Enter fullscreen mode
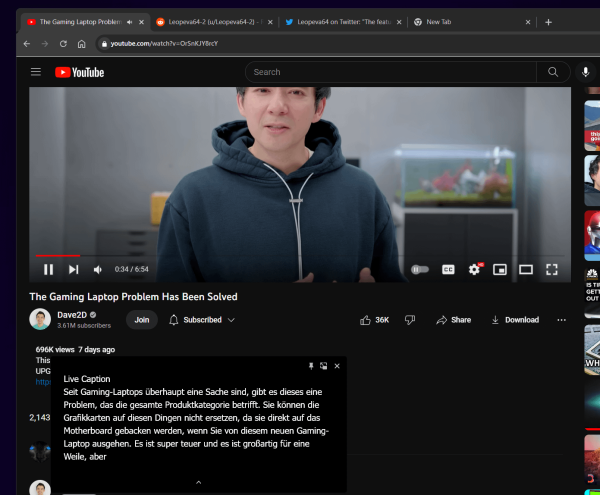The height and width of the screenshot is (495, 600). click(551, 269)
